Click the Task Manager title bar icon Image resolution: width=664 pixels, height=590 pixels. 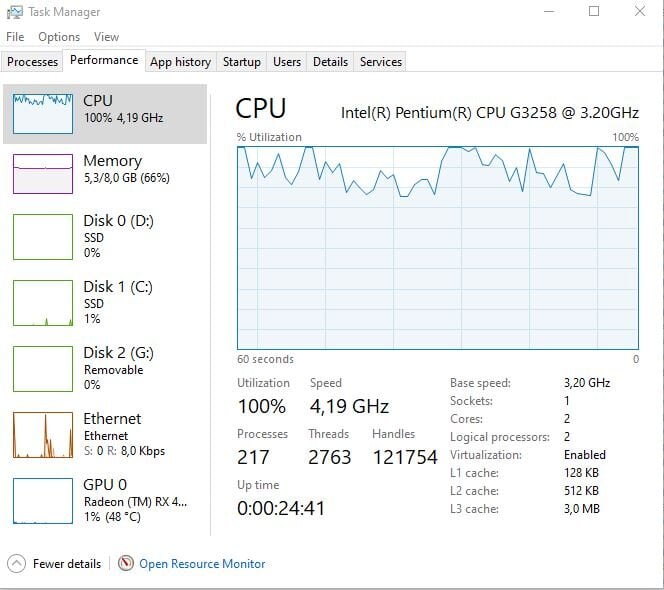[13, 12]
